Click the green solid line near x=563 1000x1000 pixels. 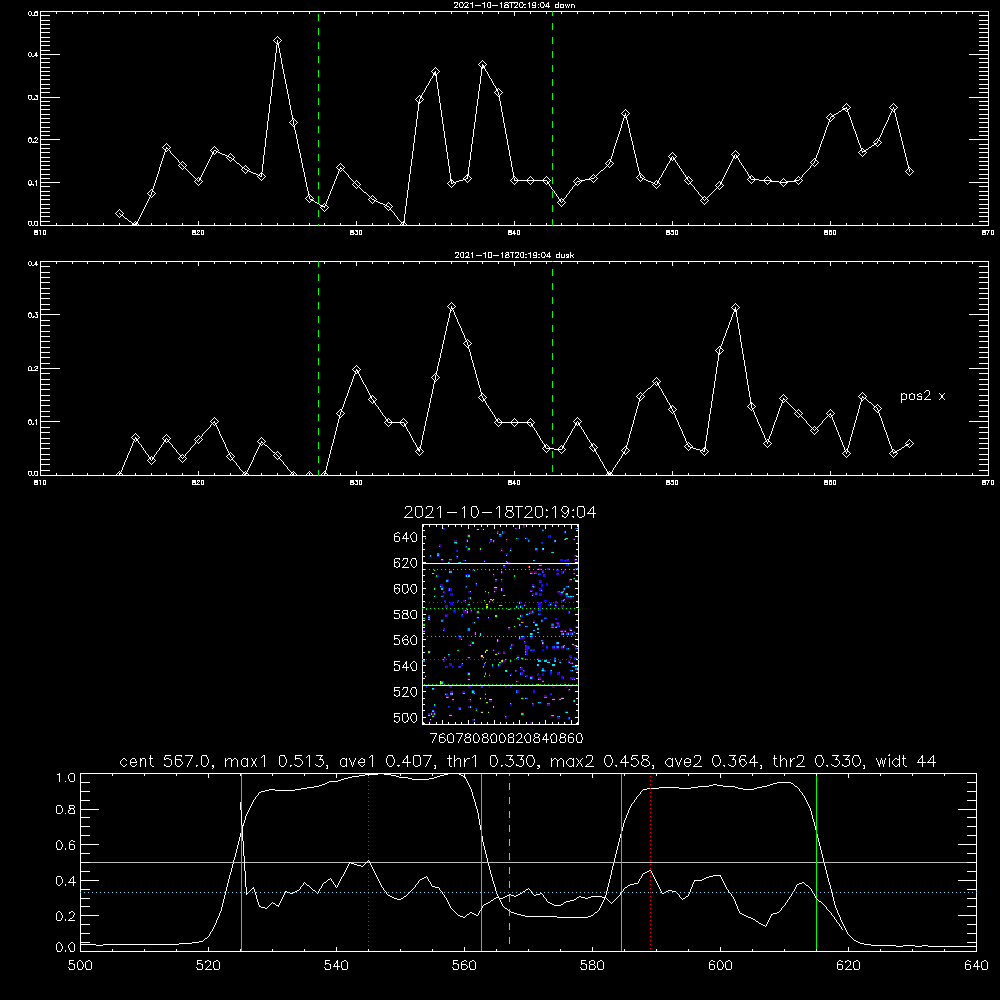(482, 861)
